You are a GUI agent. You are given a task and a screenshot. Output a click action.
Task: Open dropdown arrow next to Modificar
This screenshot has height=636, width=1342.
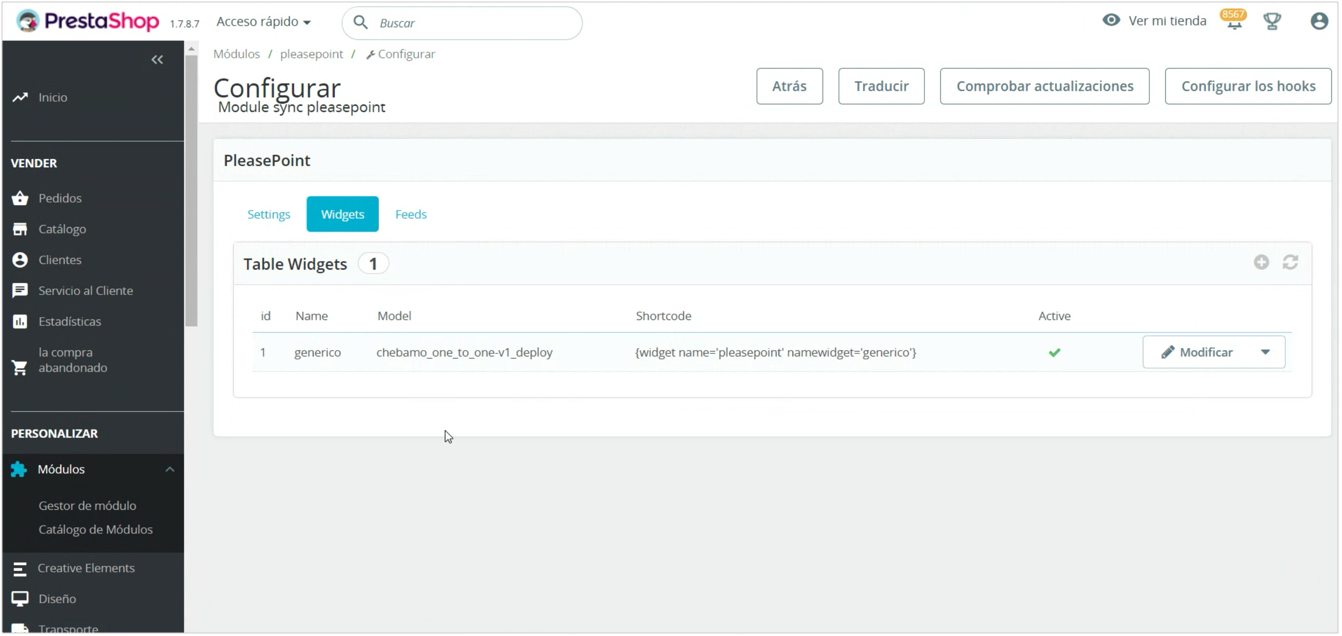1265,353
